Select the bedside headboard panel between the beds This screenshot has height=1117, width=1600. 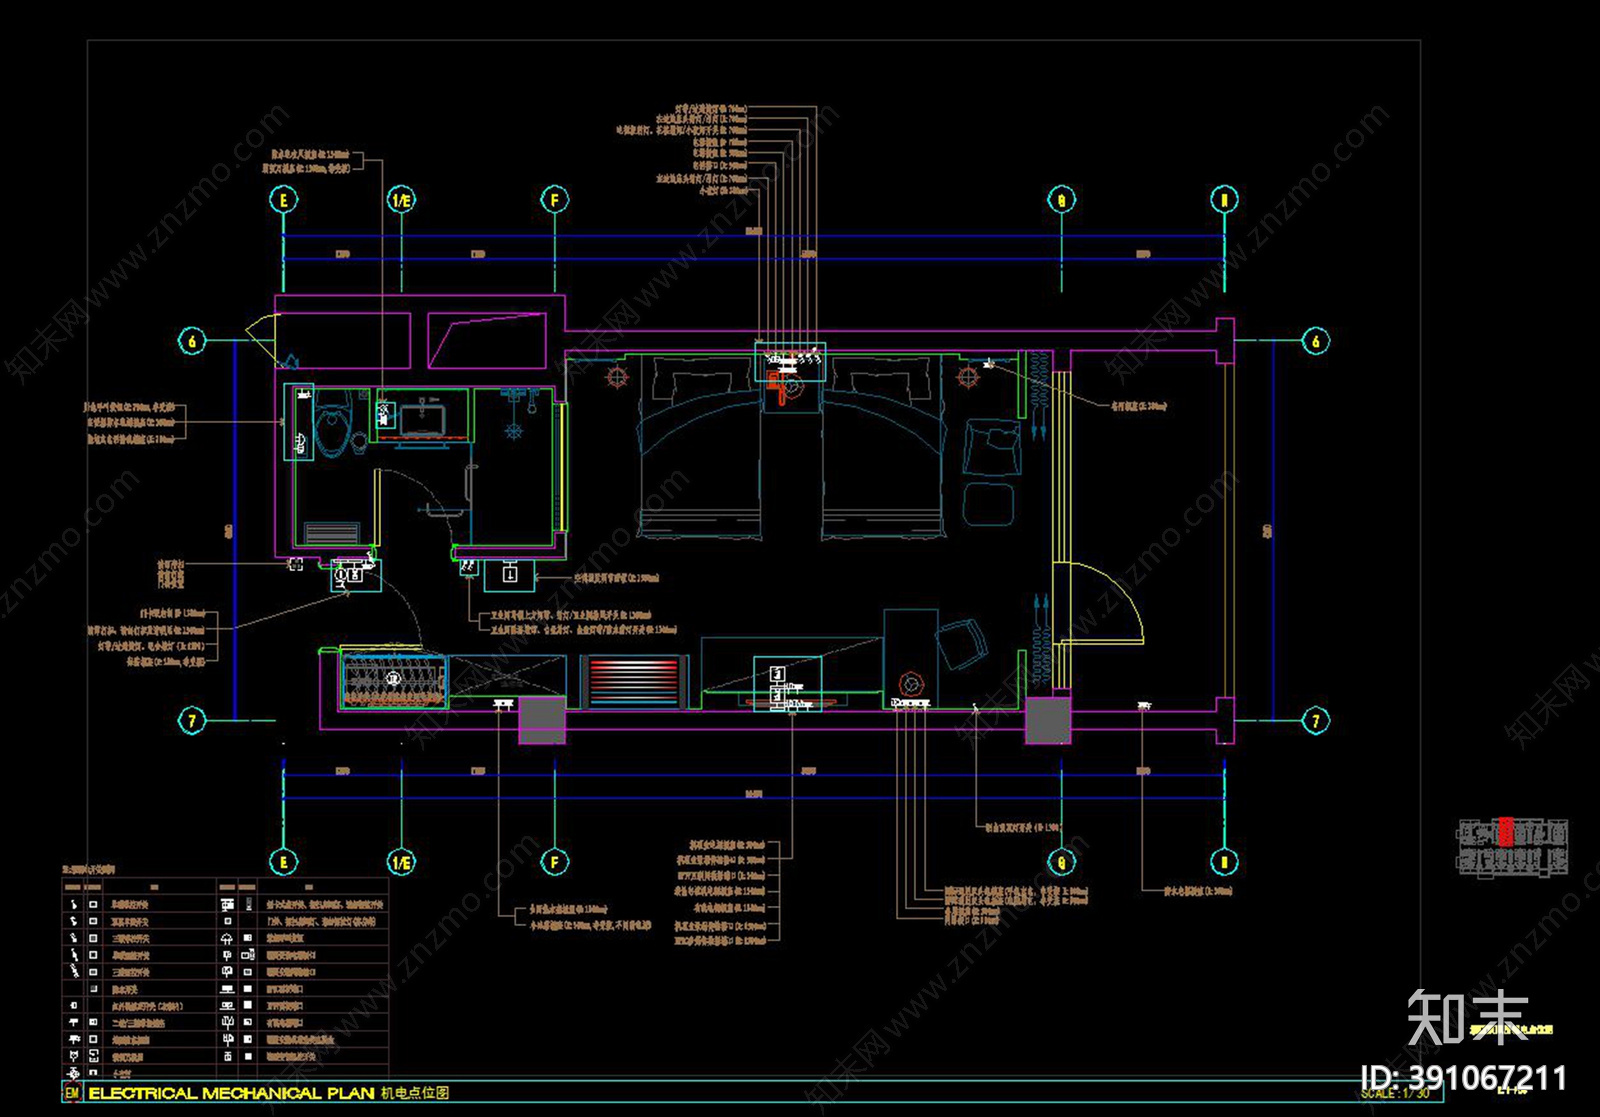[790, 361]
